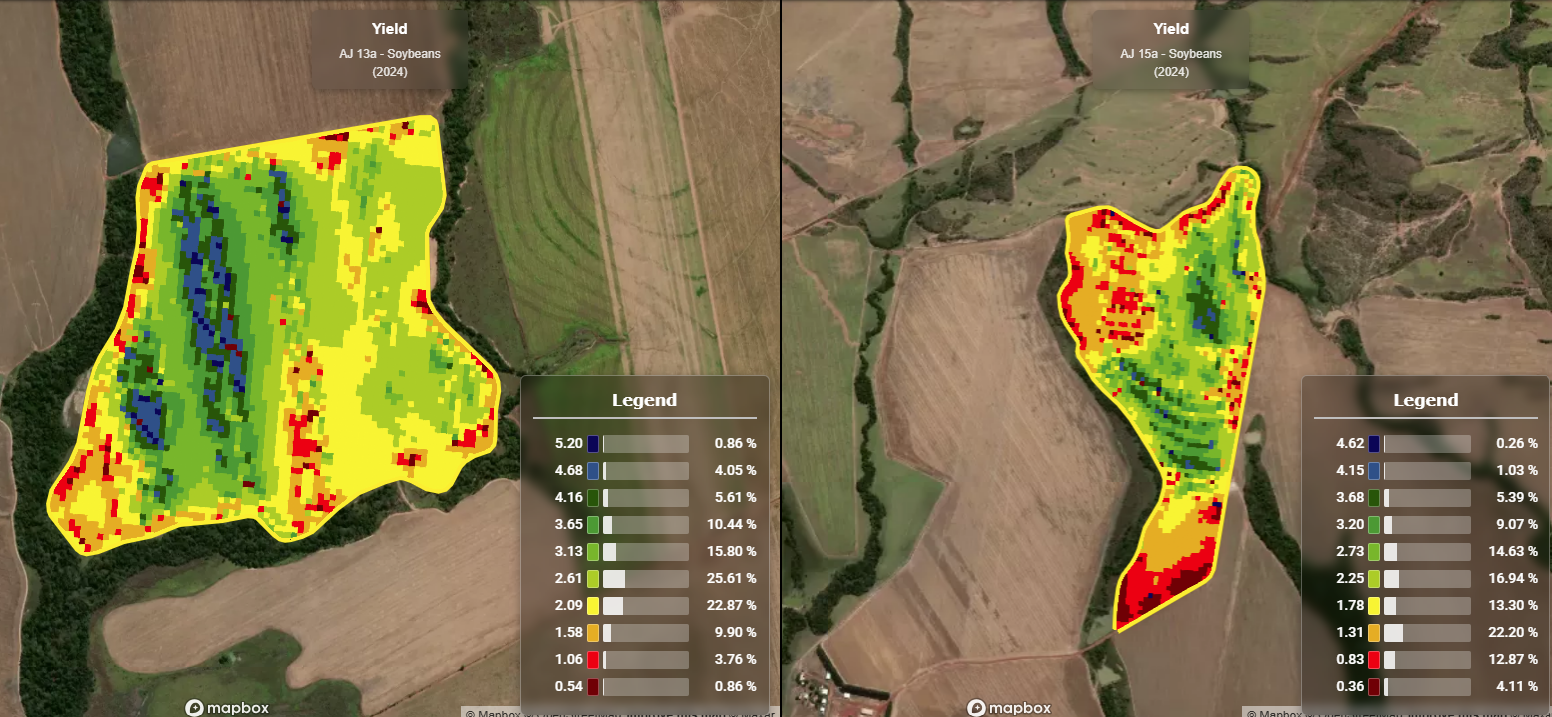Click the dark navy 5.20 swatch in left legend

click(593, 443)
